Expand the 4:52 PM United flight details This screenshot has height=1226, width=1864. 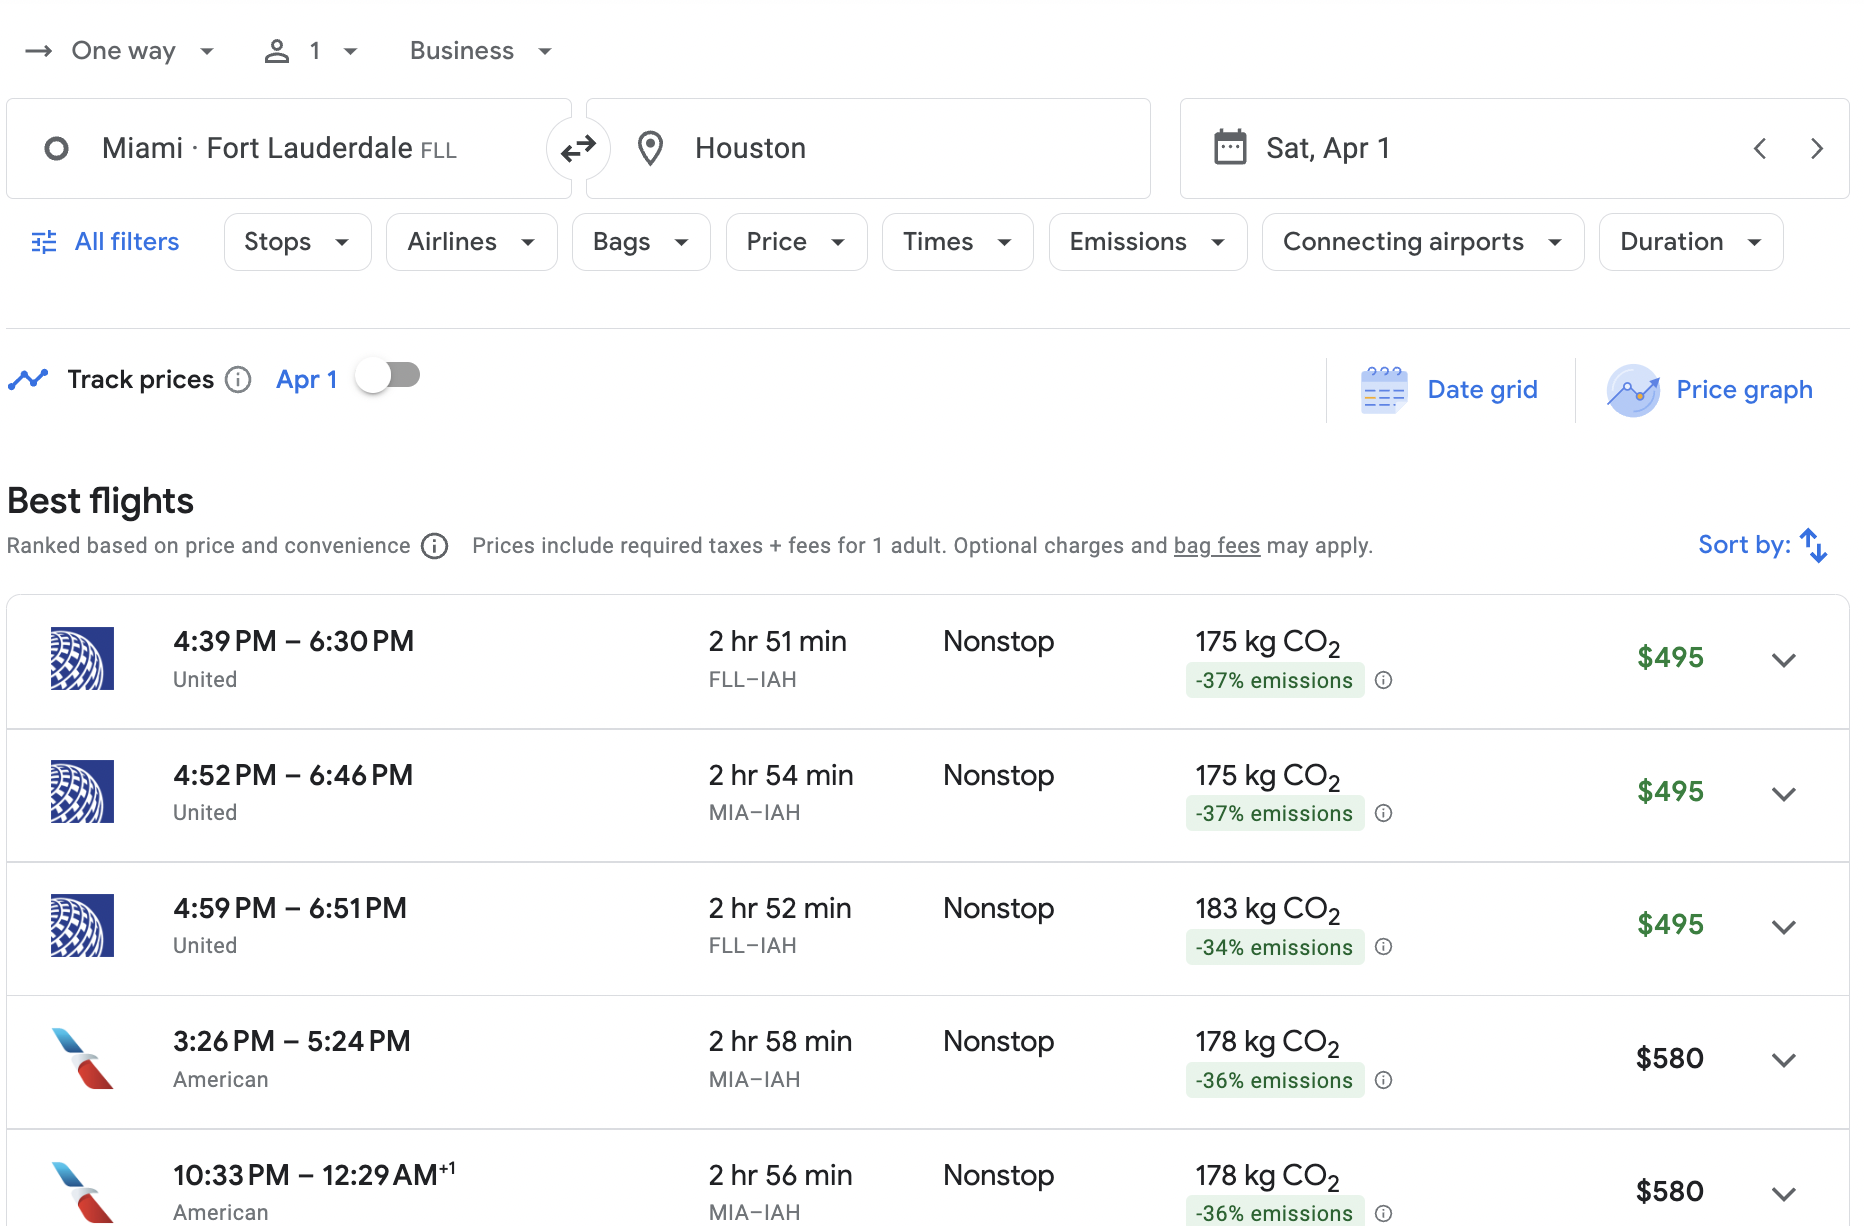[x=1784, y=794]
